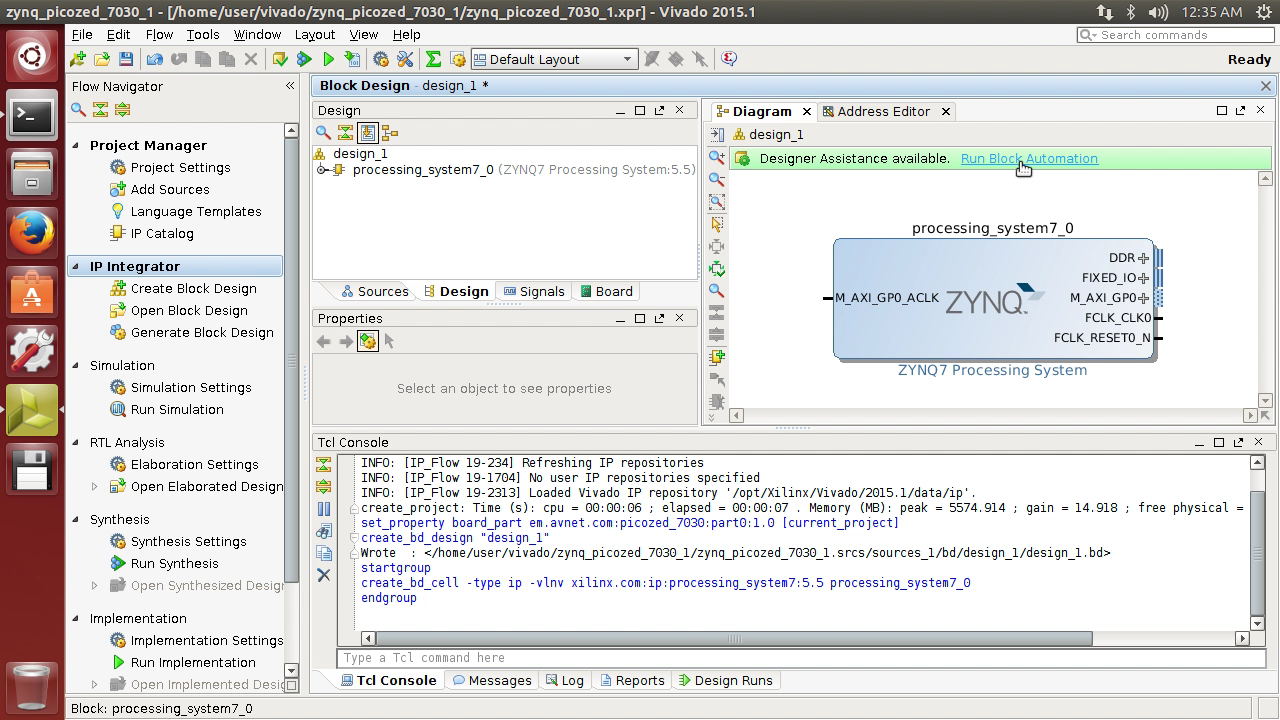
Task: Open the Flow menu
Action: tap(159, 34)
